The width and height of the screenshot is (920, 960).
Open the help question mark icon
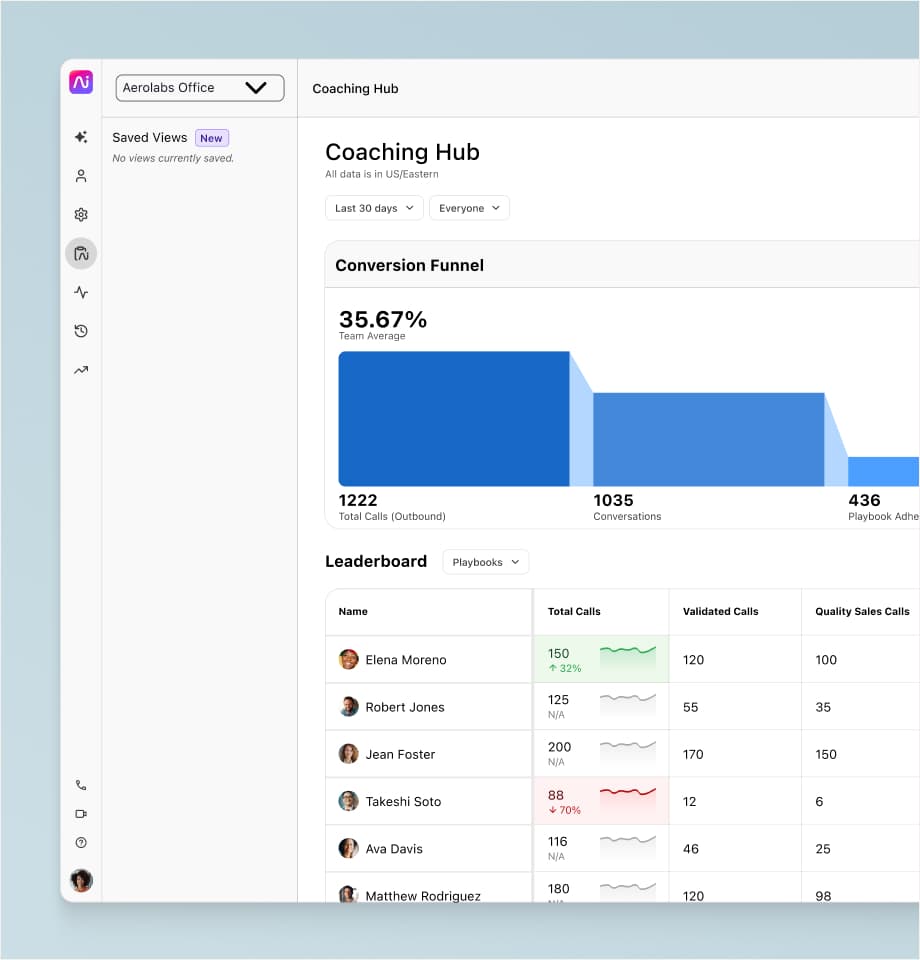tap(81, 843)
